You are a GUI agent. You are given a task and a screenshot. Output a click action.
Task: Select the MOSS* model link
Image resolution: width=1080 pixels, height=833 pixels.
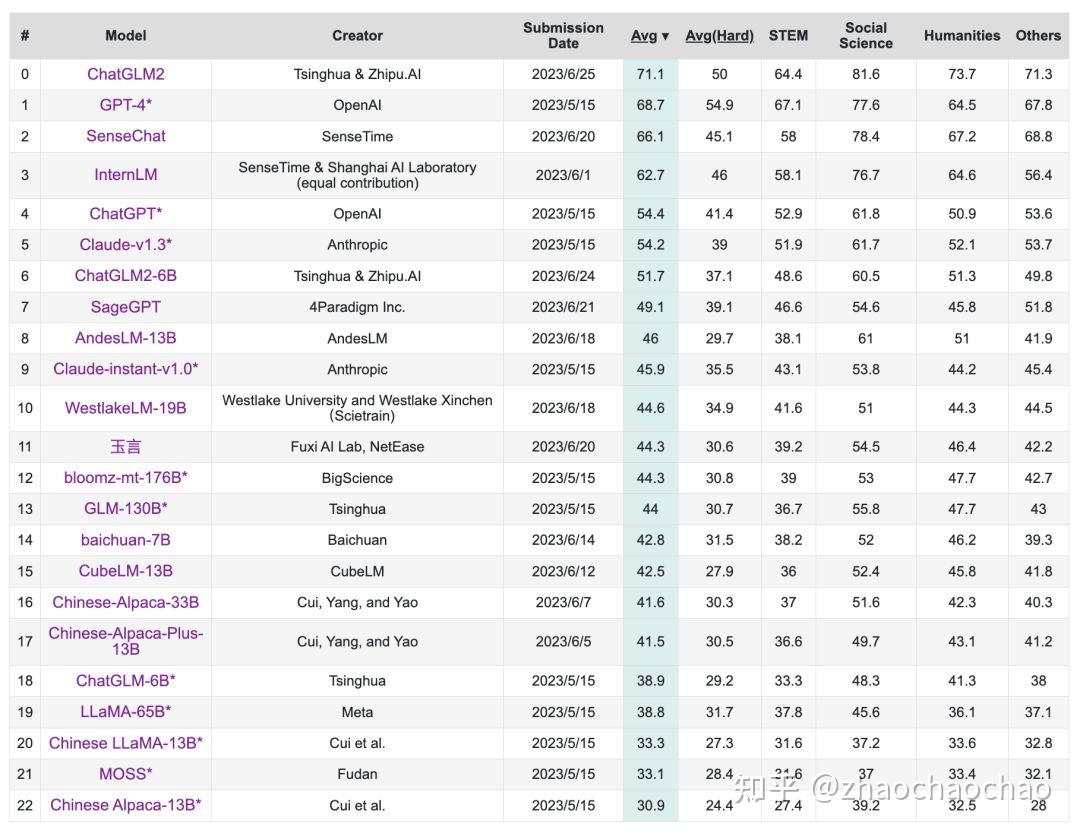coord(125,773)
